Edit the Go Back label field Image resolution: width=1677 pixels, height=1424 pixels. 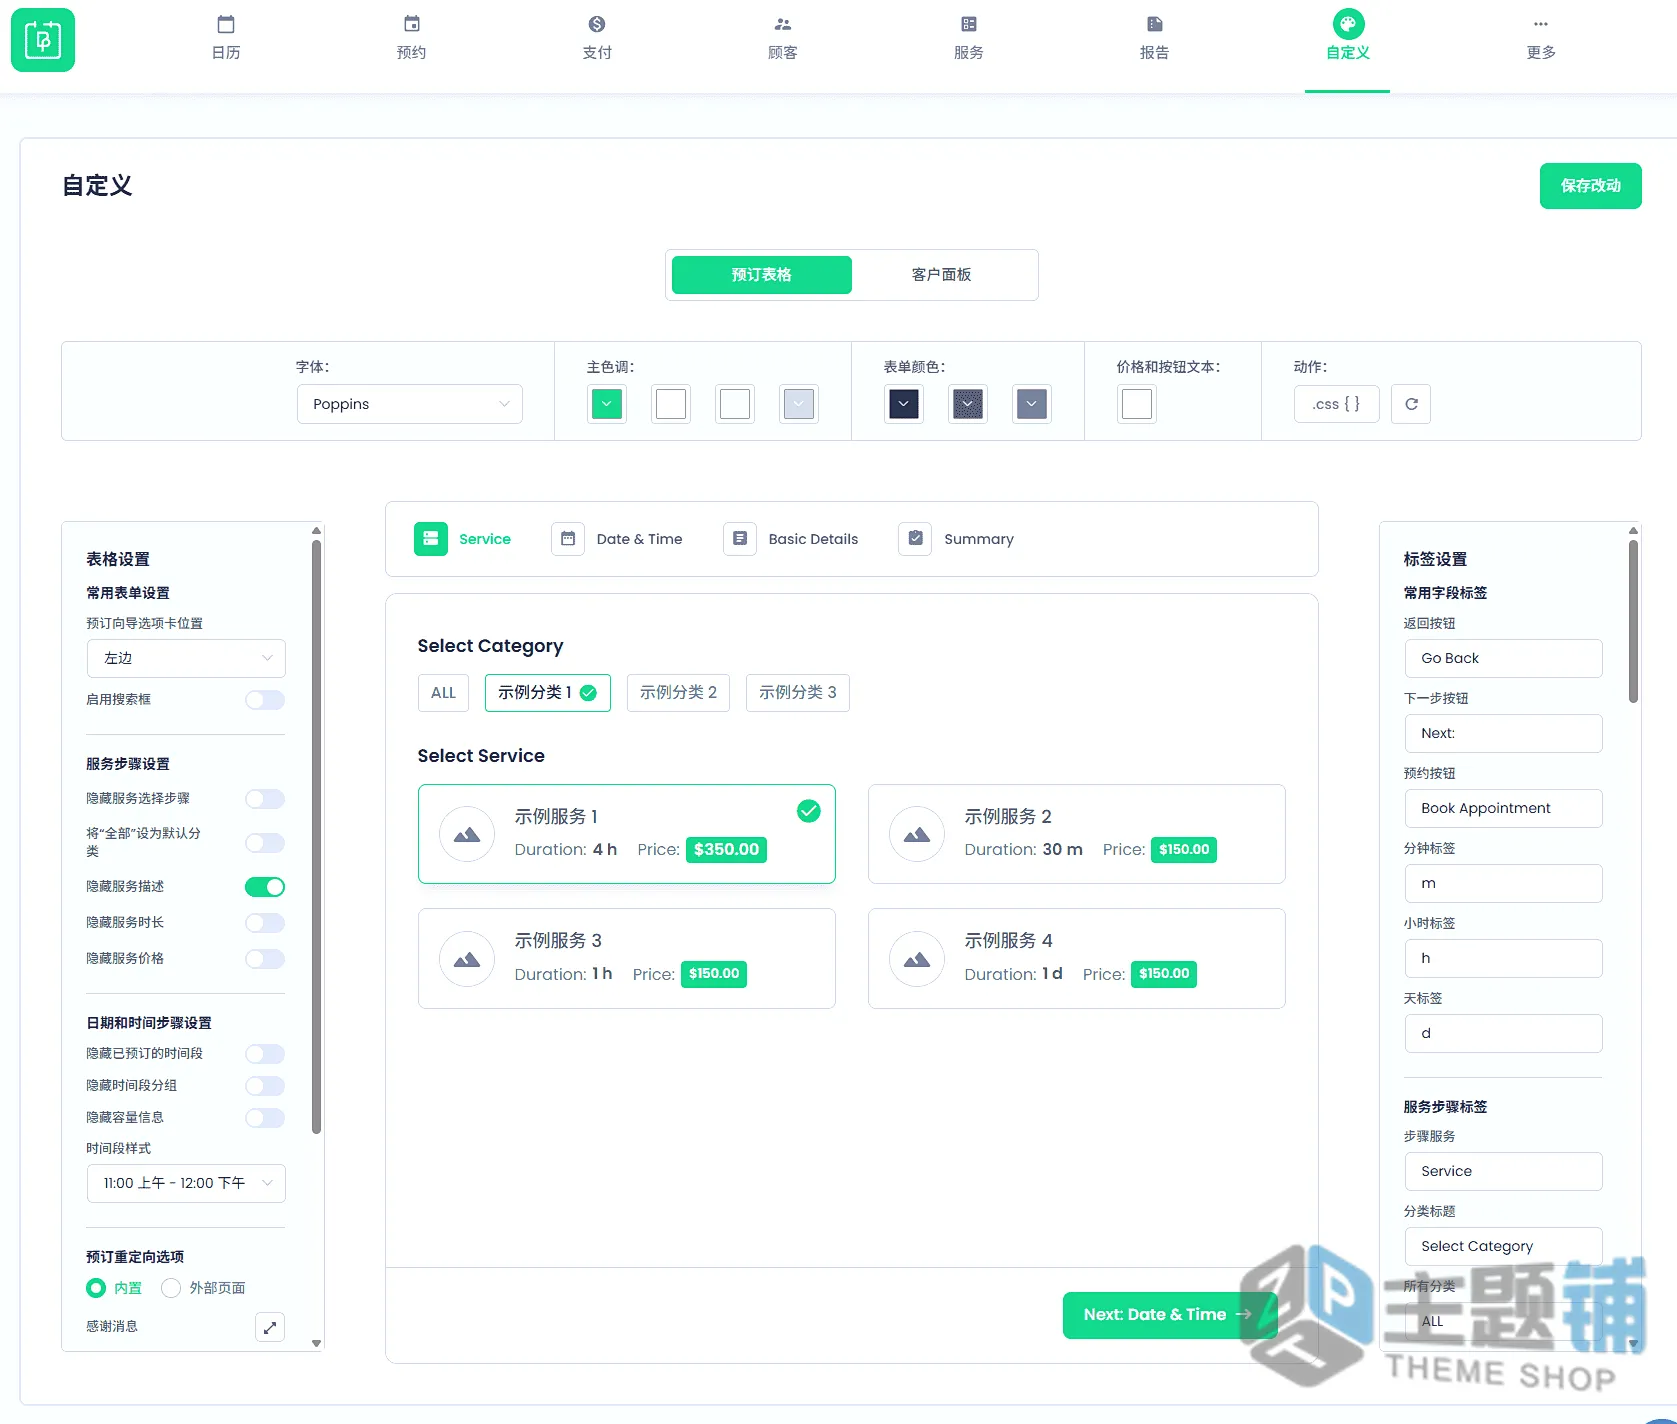(1504, 658)
